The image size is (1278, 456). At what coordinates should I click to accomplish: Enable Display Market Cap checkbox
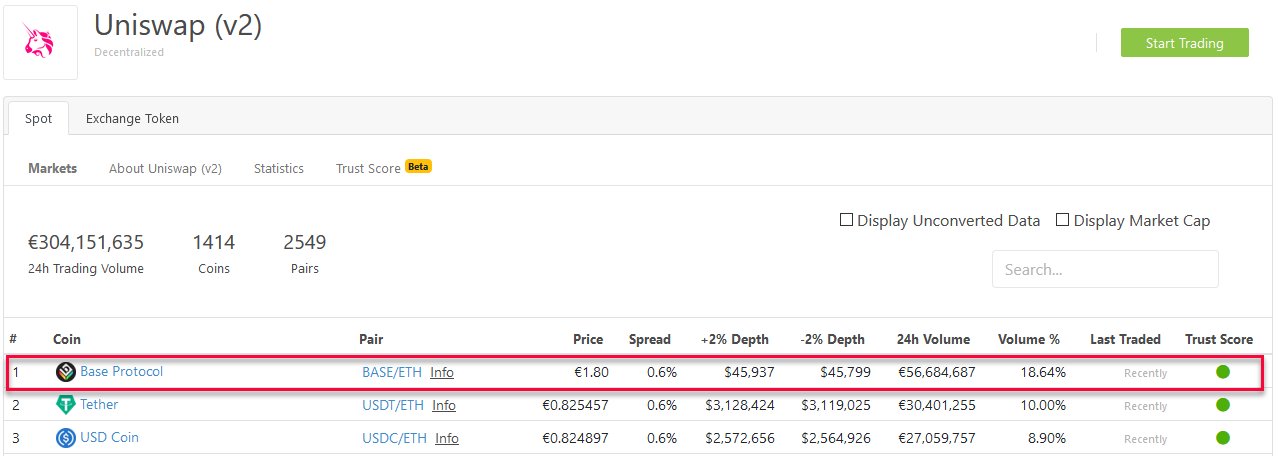tap(1063, 220)
